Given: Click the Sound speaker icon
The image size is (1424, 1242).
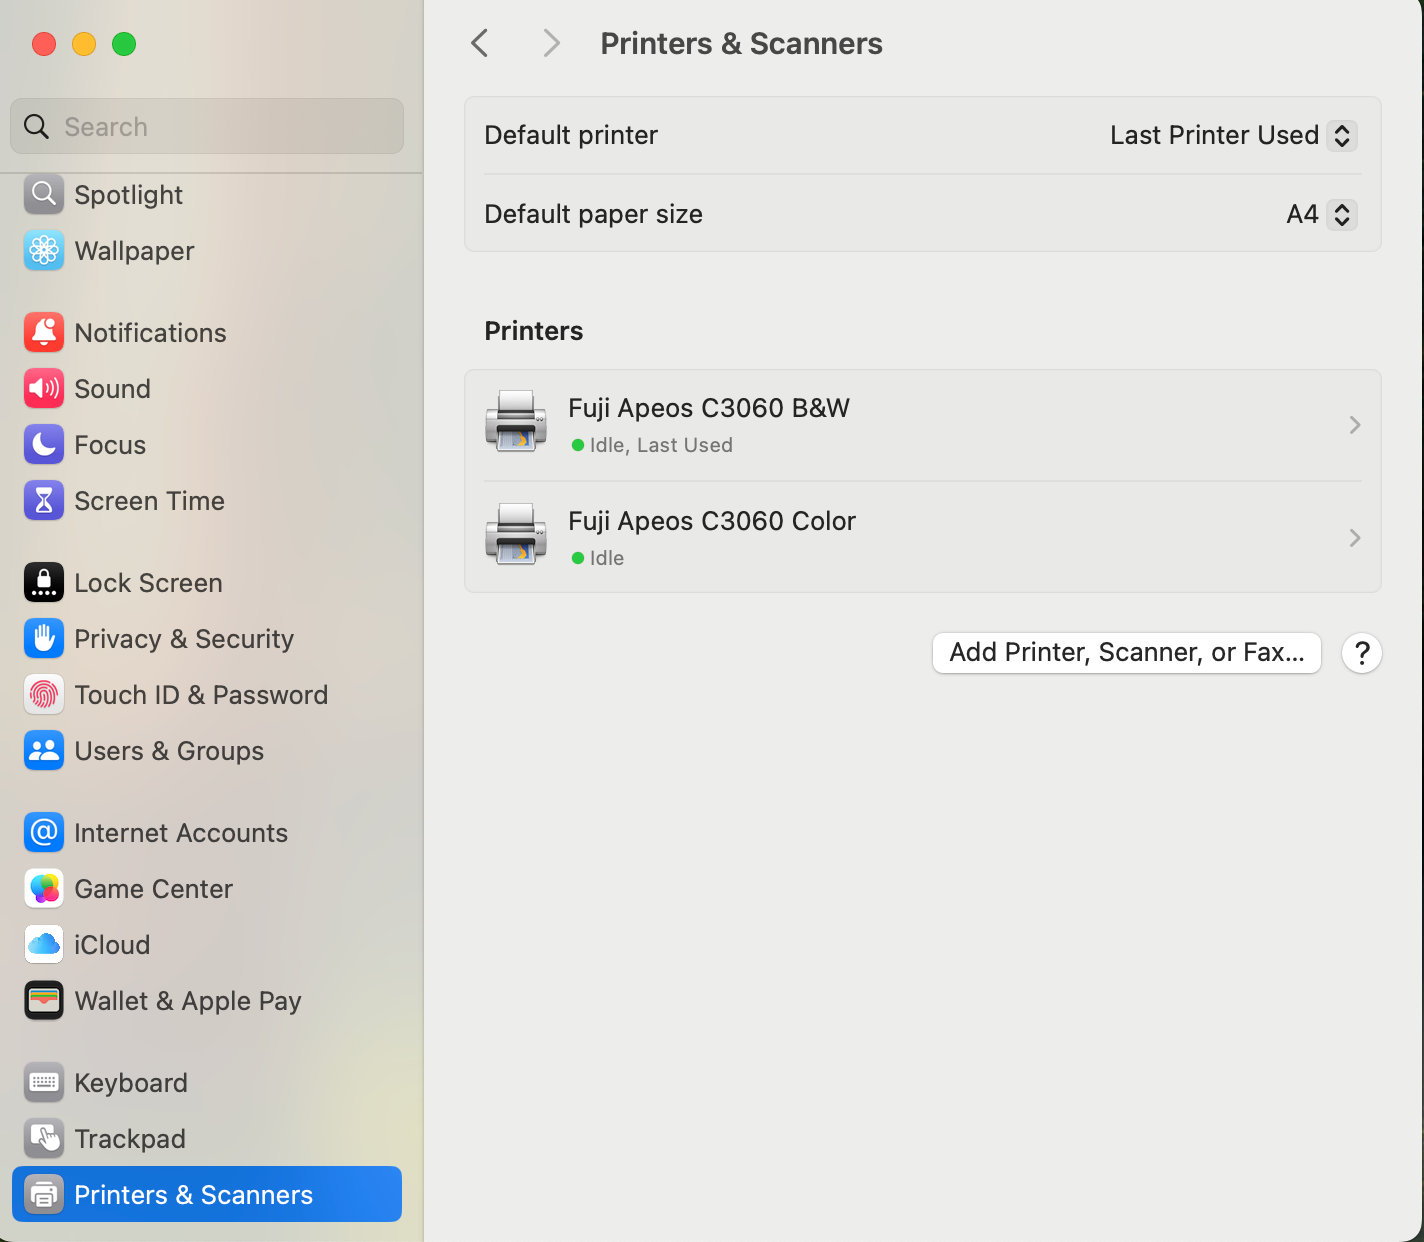Looking at the screenshot, I should point(44,389).
